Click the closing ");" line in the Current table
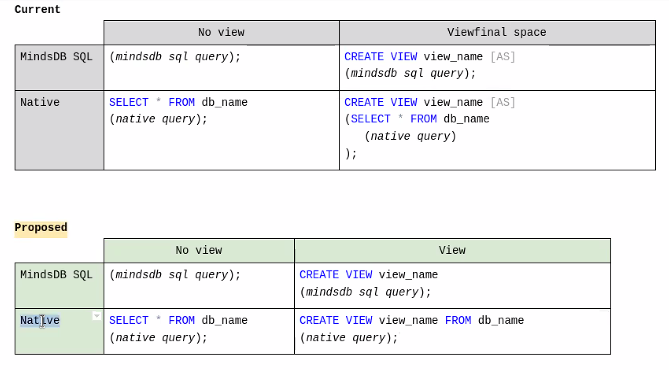 pos(350,154)
